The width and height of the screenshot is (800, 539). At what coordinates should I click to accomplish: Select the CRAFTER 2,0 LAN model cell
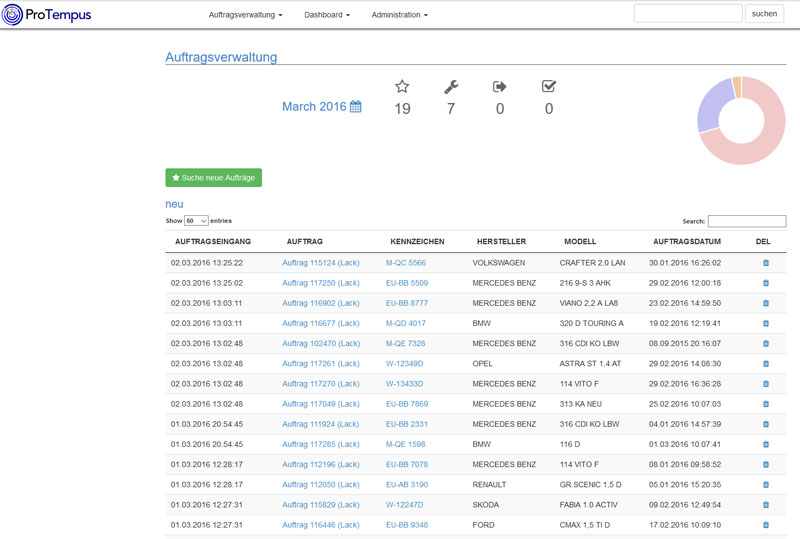click(x=592, y=263)
